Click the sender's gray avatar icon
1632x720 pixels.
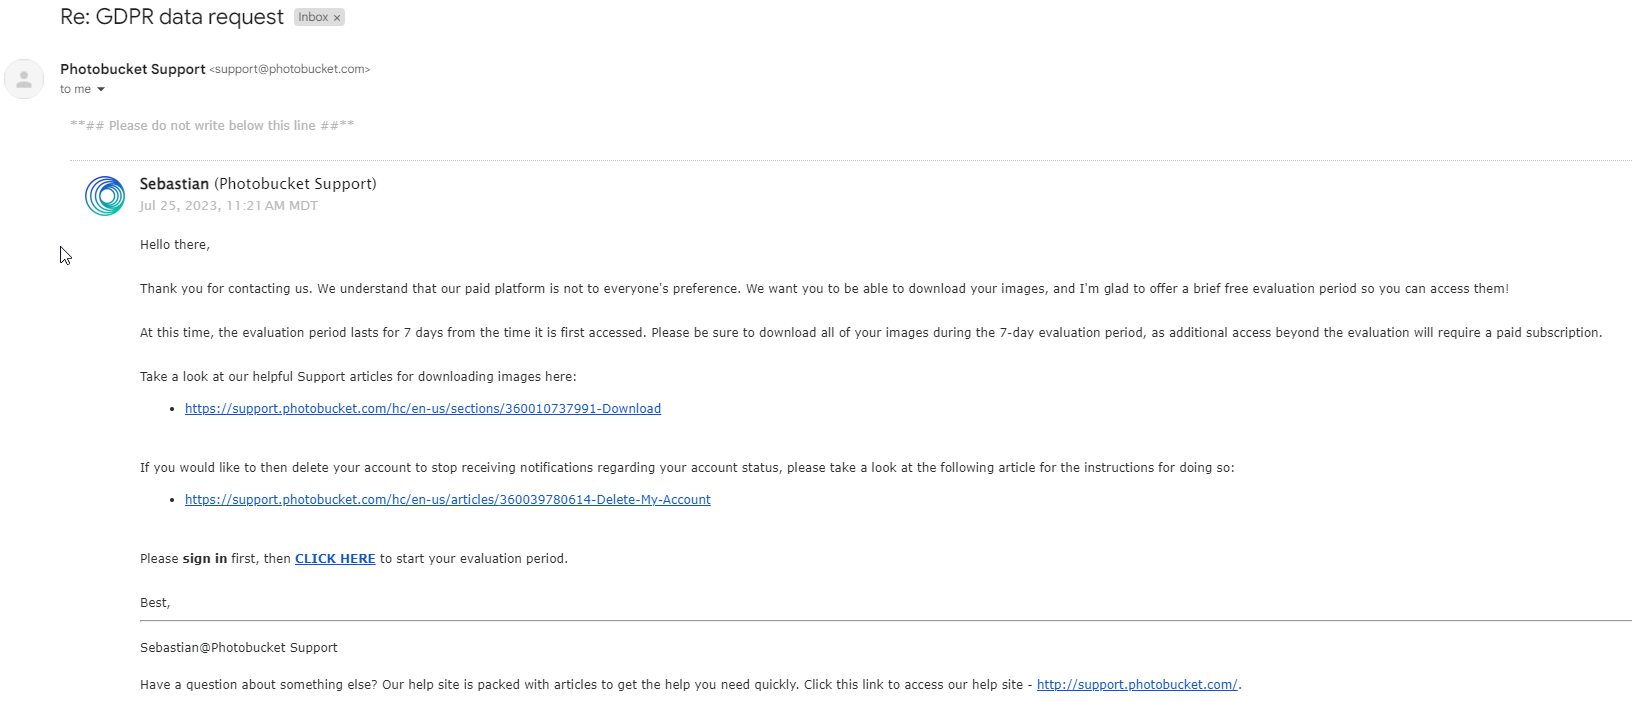tap(24, 79)
